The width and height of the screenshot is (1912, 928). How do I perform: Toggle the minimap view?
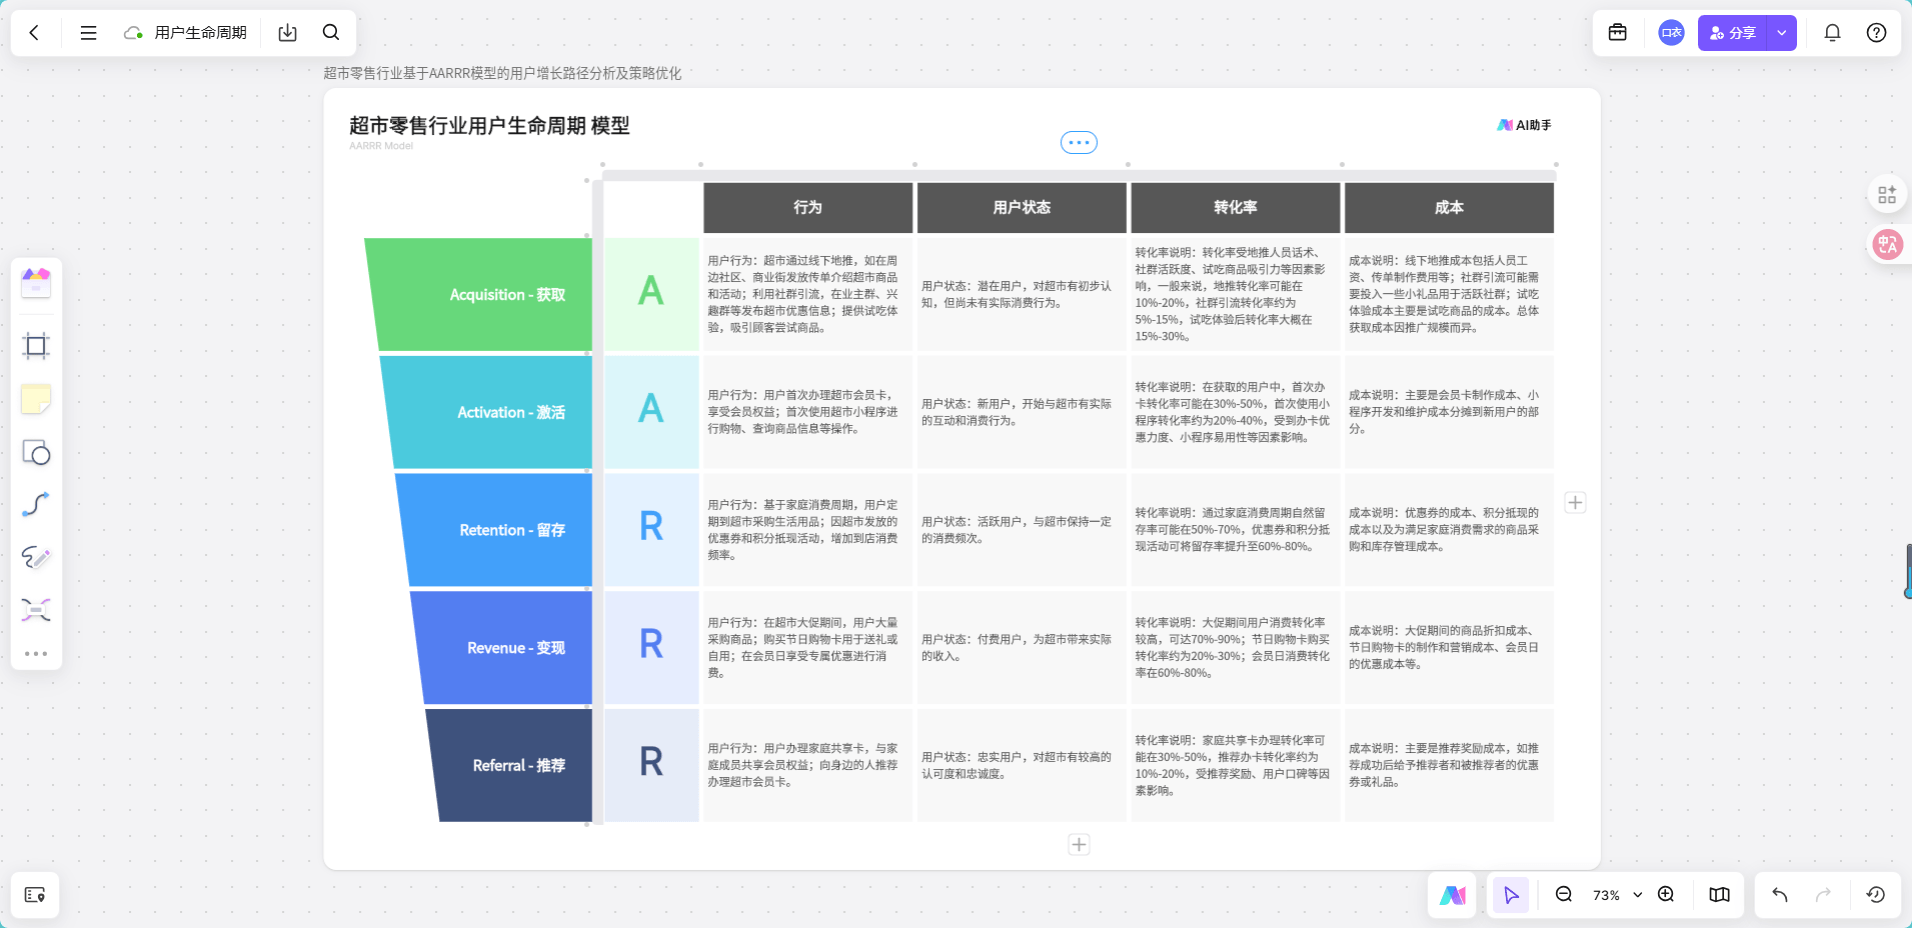[x=1719, y=895]
